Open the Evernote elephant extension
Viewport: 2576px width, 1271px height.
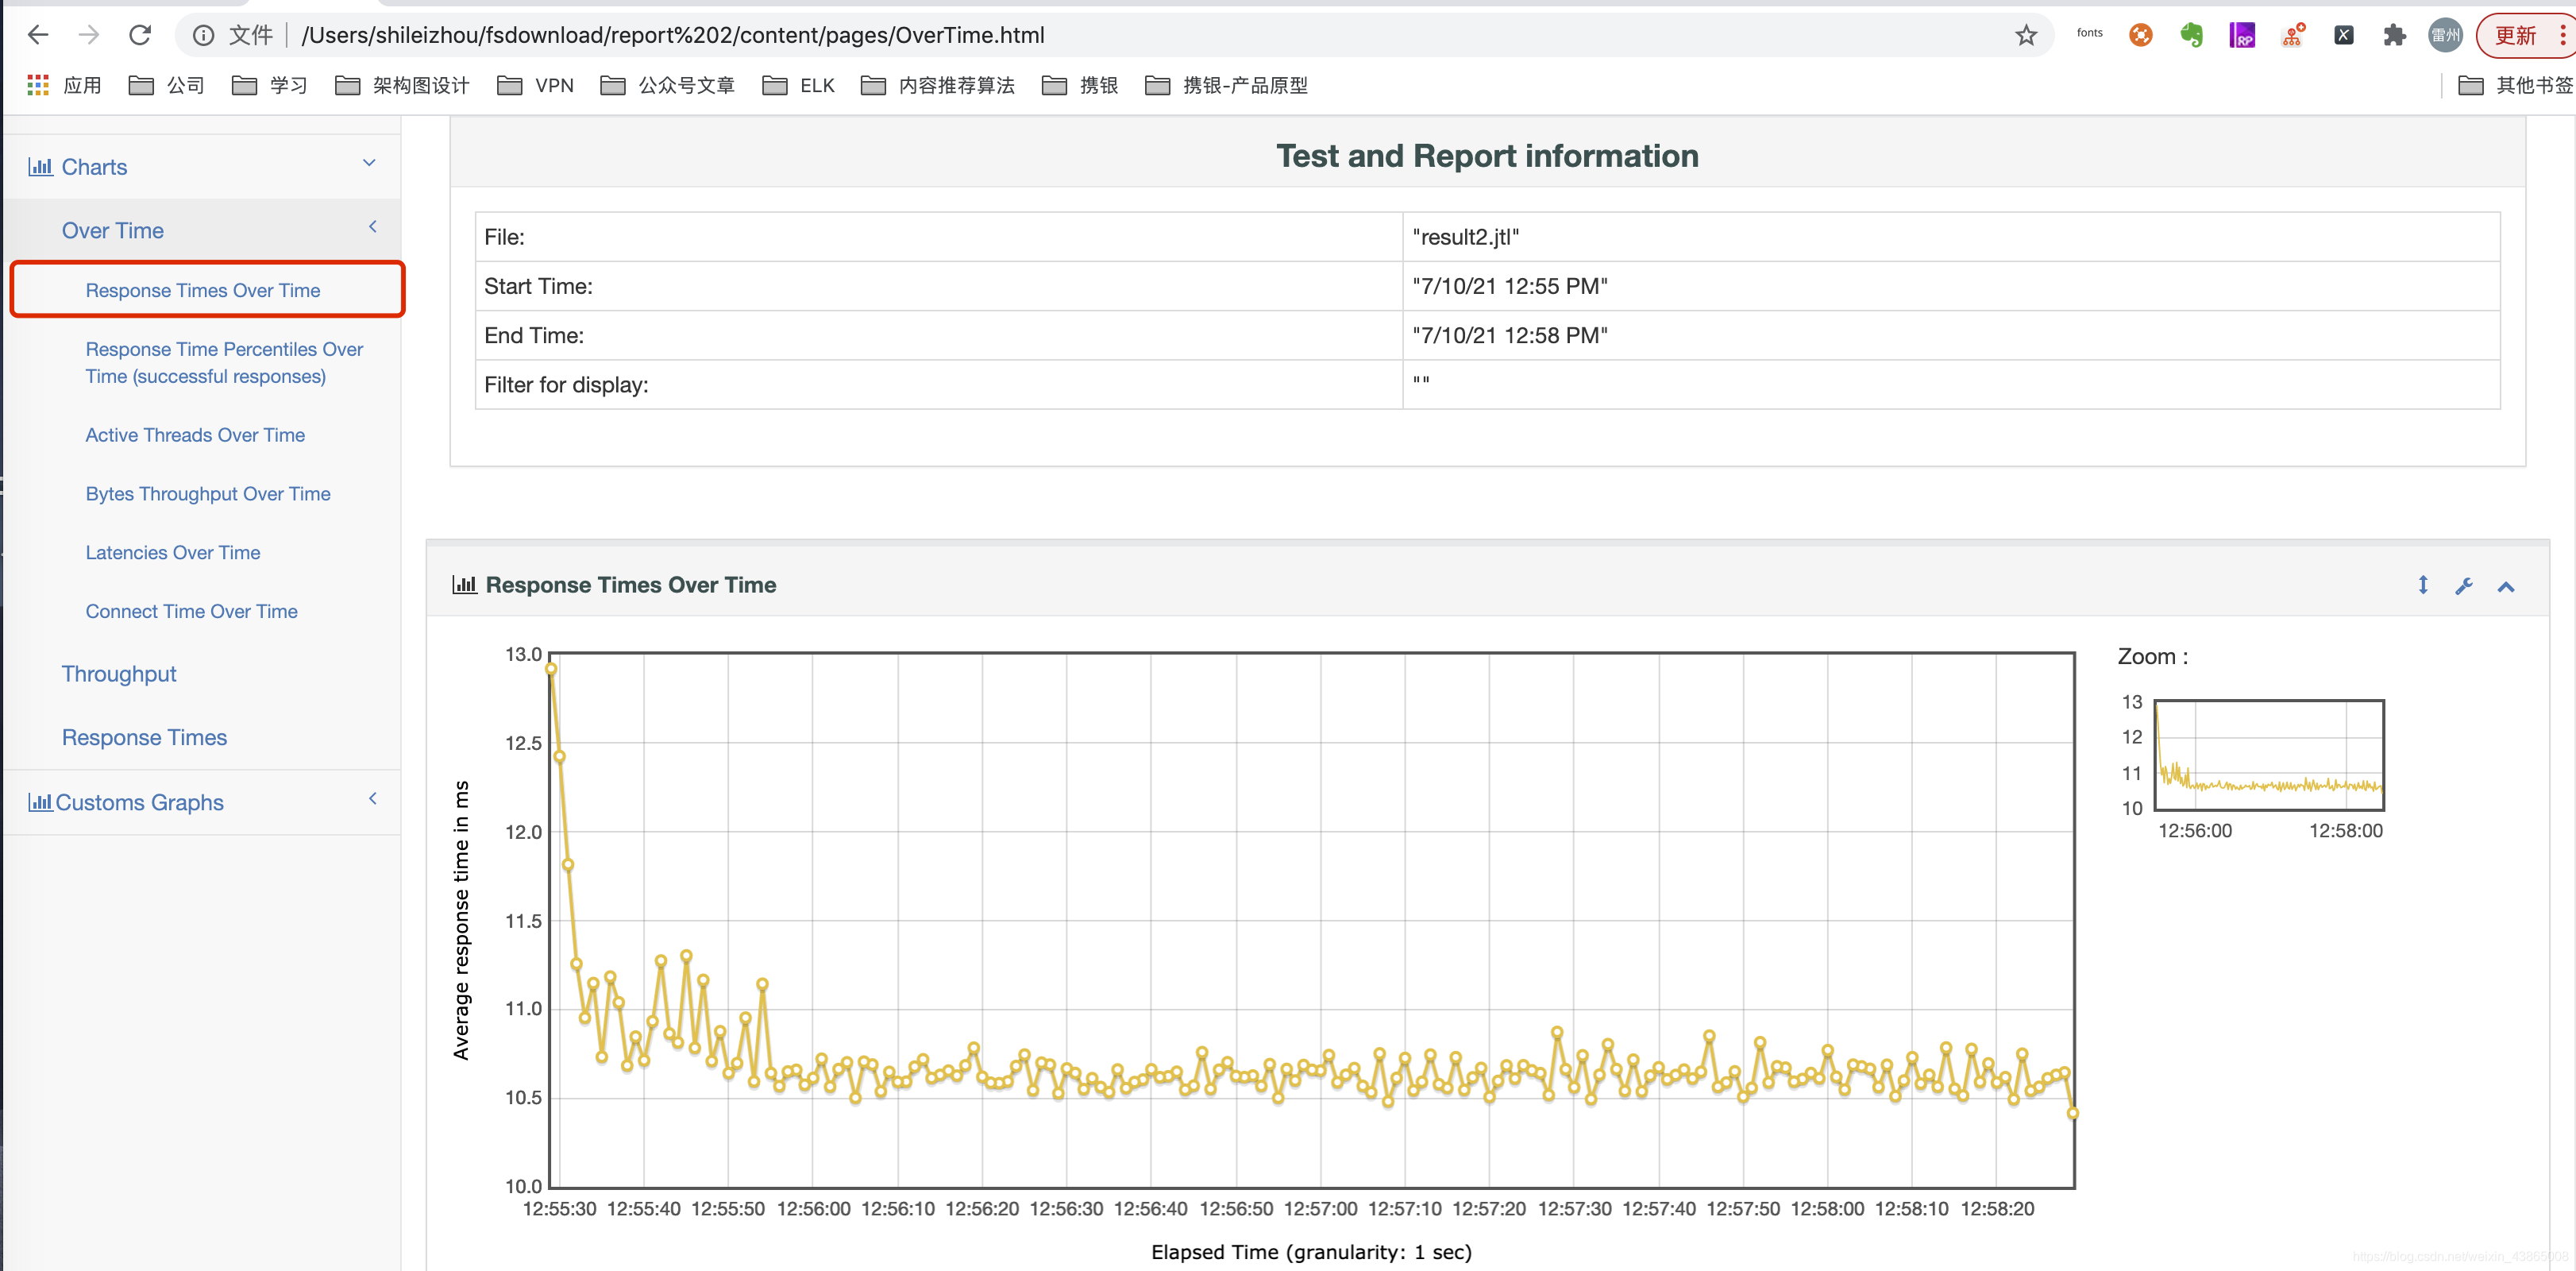point(2191,35)
